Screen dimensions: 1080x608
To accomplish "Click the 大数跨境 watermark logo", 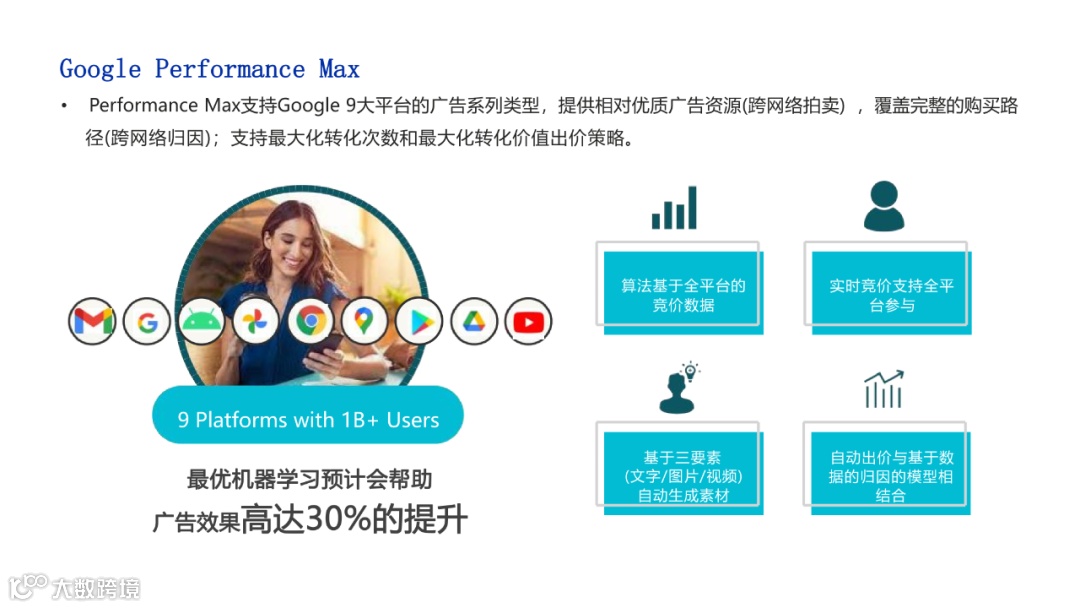I will [x=74, y=587].
